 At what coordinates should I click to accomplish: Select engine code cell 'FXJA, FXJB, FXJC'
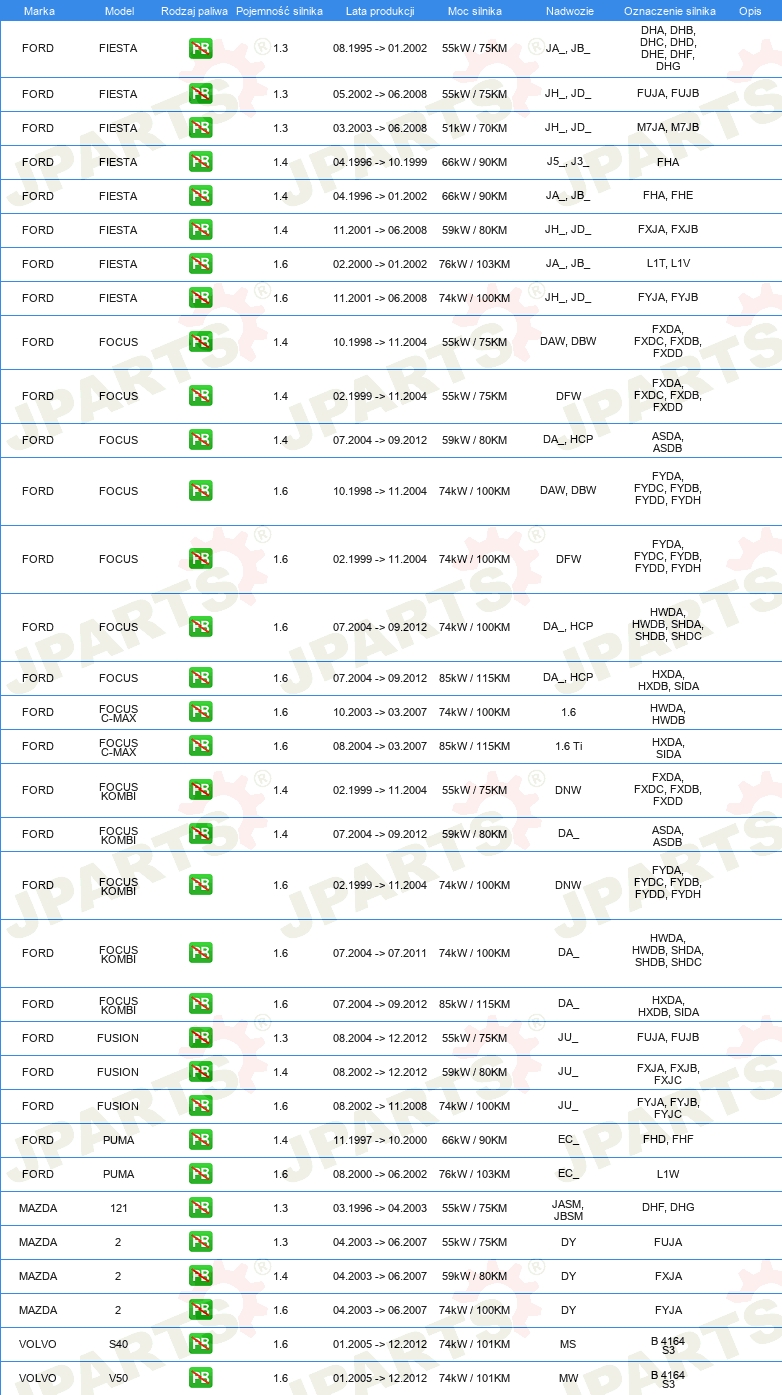668,1072
